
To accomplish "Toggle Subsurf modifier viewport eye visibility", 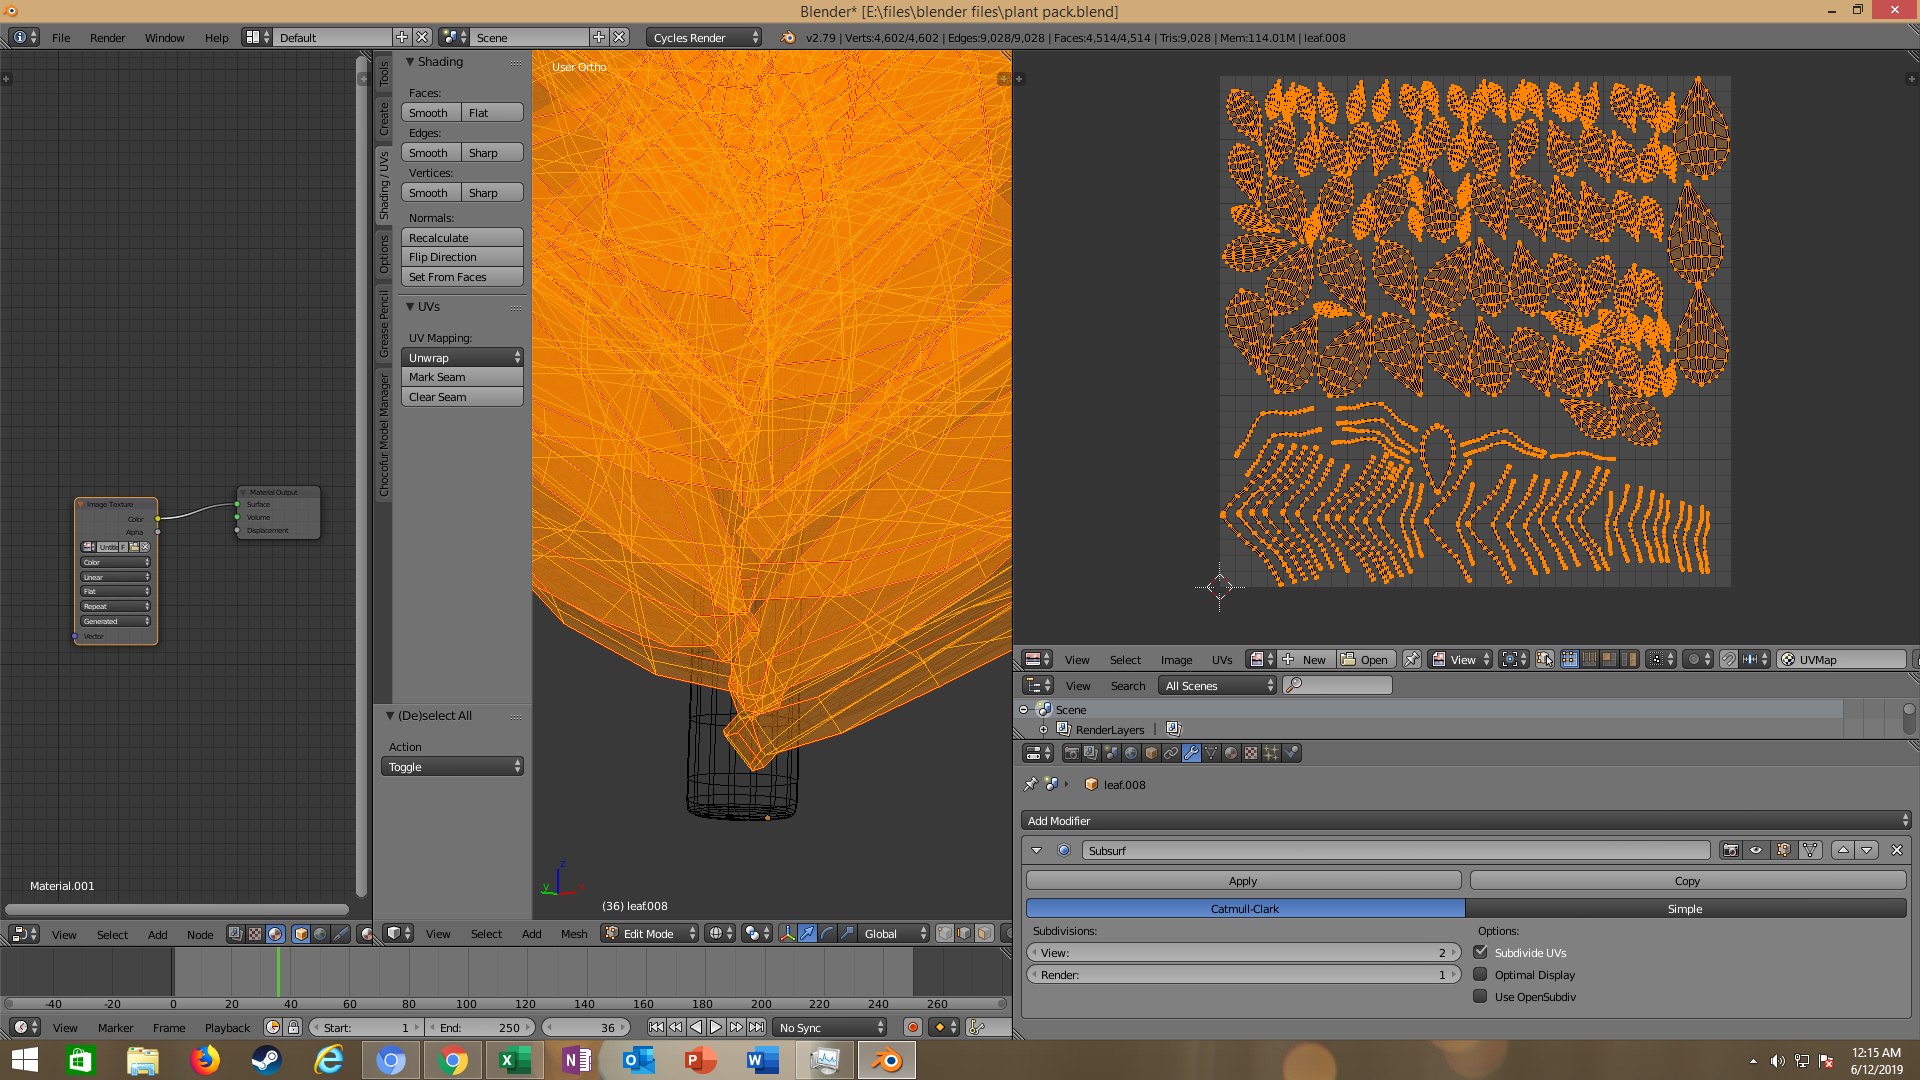I will point(1756,850).
